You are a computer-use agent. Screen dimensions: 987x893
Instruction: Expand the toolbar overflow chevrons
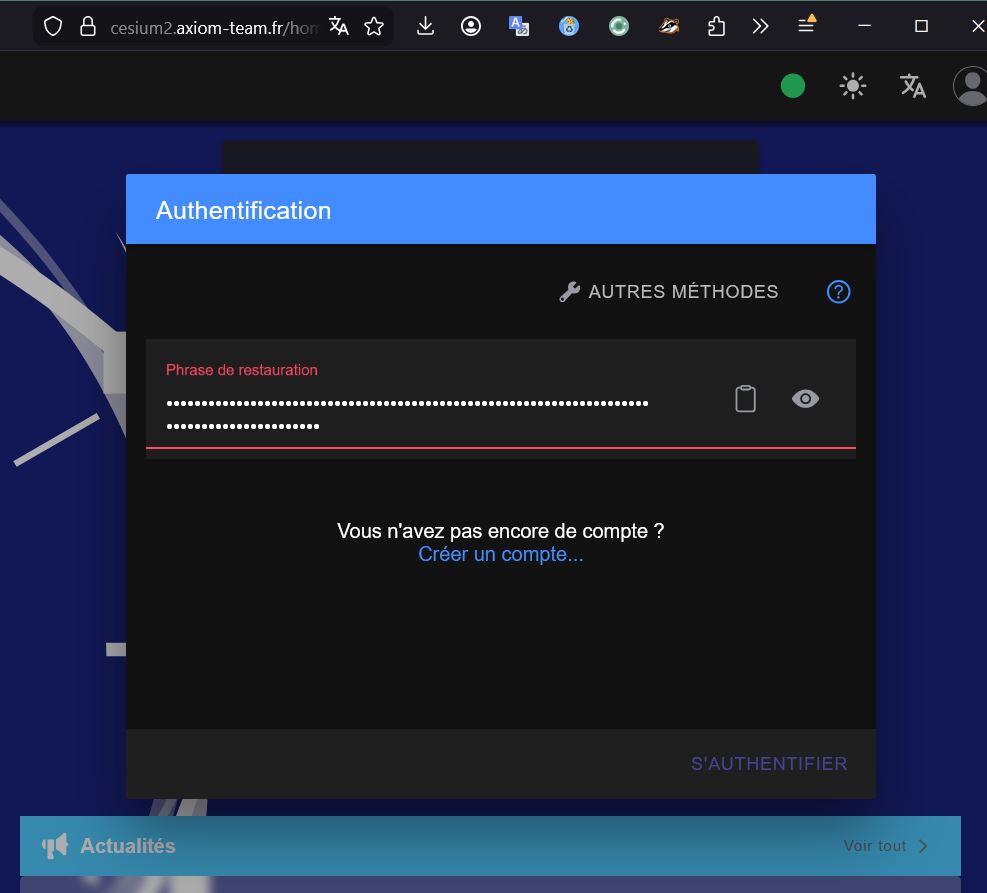point(760,26)
